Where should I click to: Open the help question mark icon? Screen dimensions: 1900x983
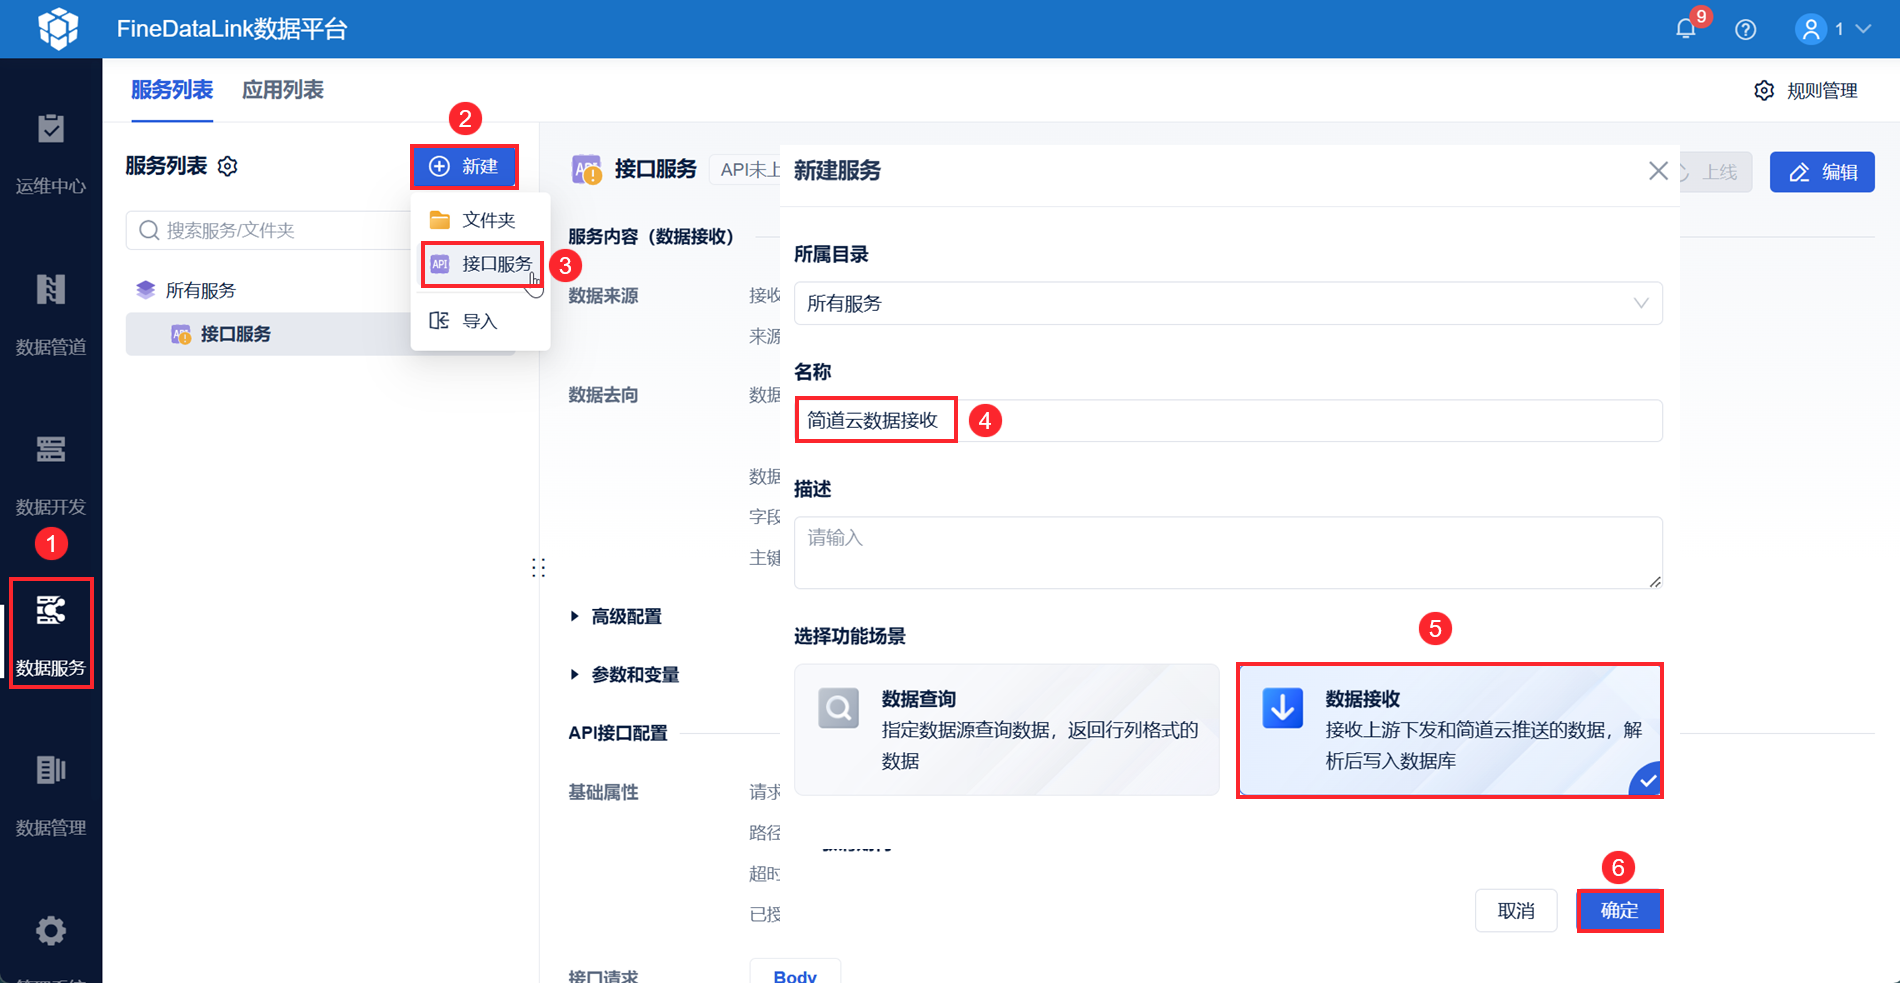tap(1746, 30)
